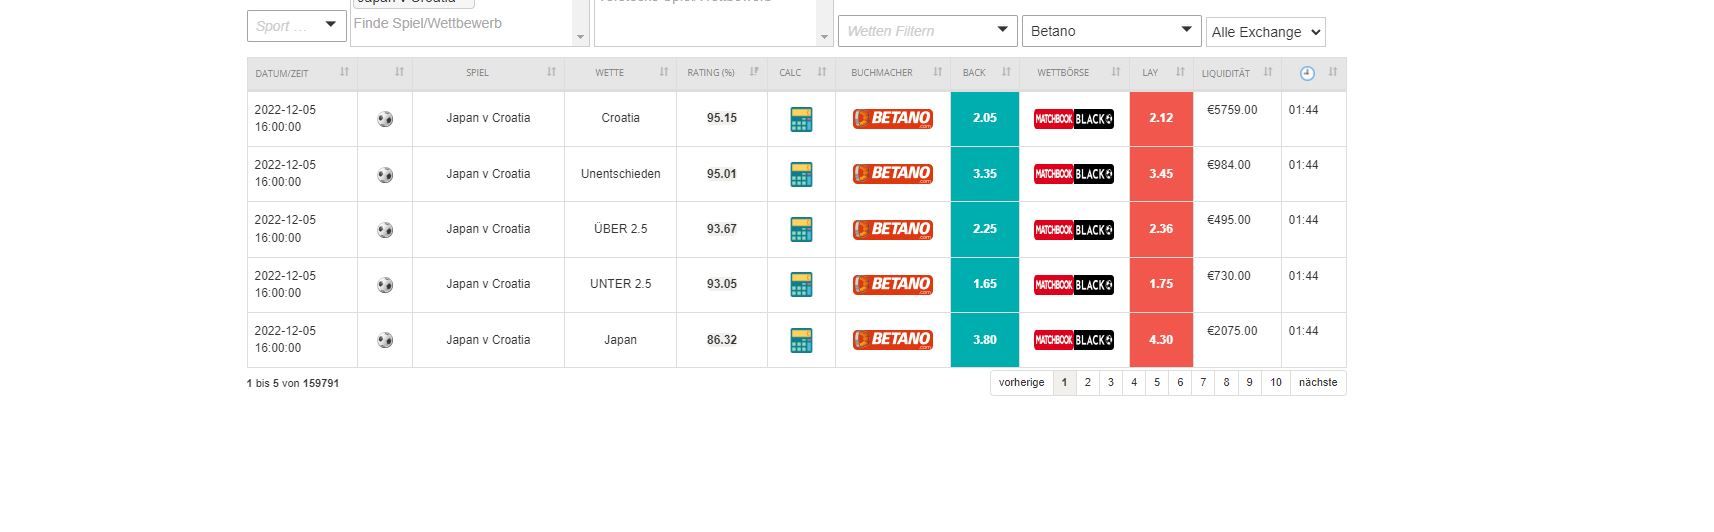Screen dimensions: 1714x532
Task: Go to the vorherige page
Action: (1021, 383)
